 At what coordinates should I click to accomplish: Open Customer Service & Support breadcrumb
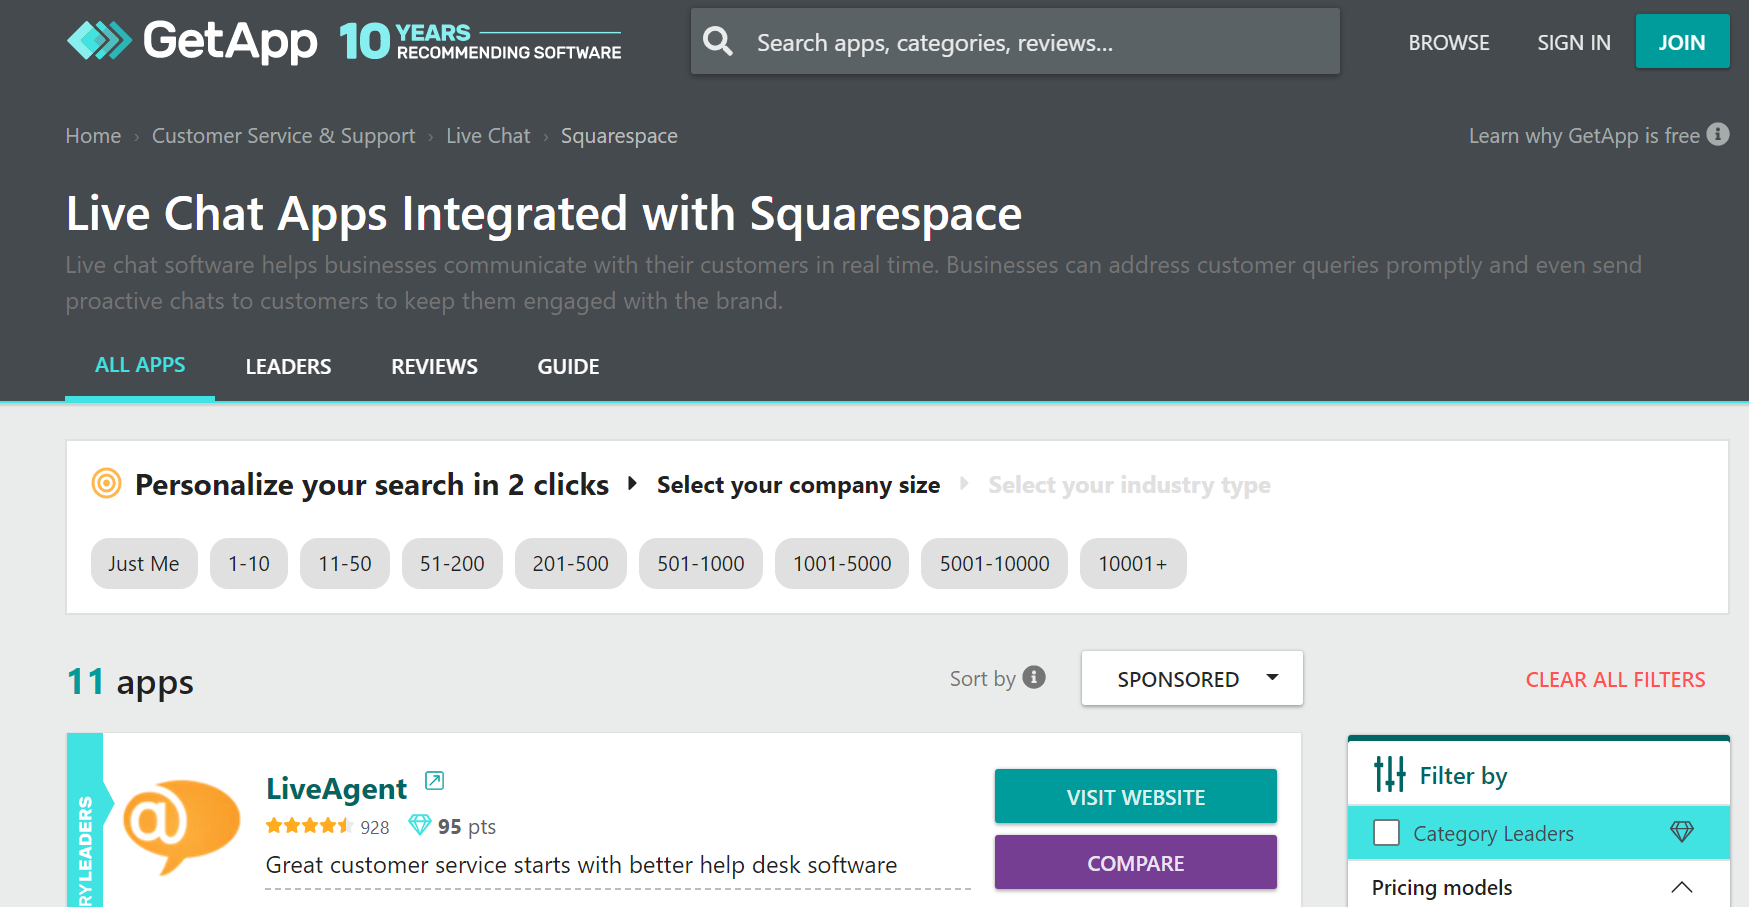(x=283, y=136)
